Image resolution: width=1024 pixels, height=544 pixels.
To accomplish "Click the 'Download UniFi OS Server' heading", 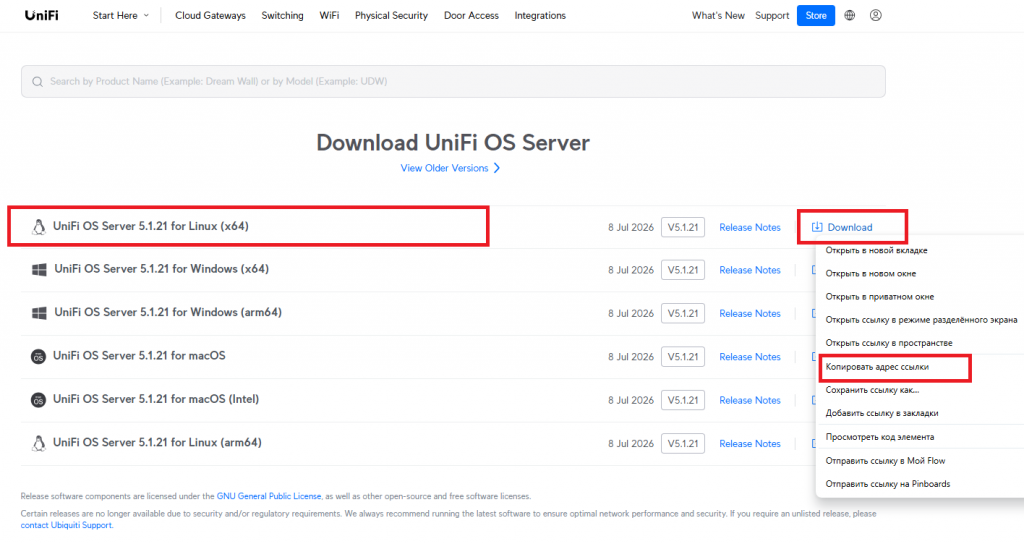I will 453,142.
